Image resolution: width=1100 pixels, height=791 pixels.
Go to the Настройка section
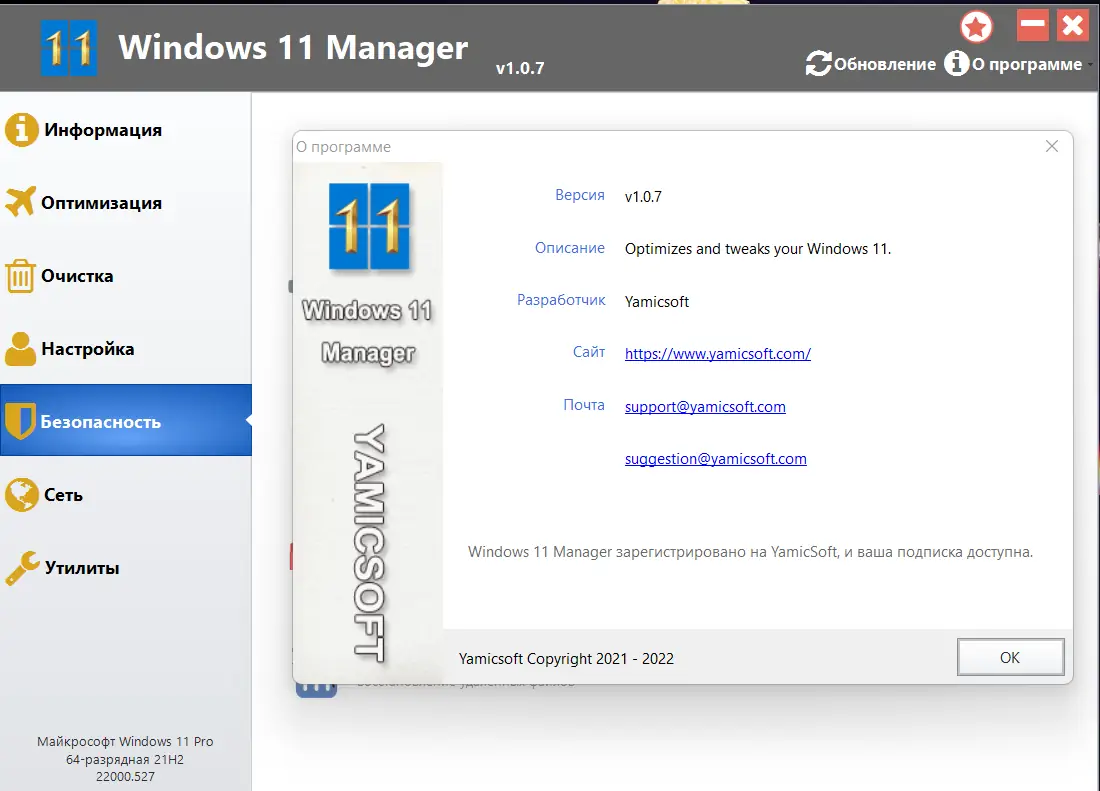click(126, 349)
